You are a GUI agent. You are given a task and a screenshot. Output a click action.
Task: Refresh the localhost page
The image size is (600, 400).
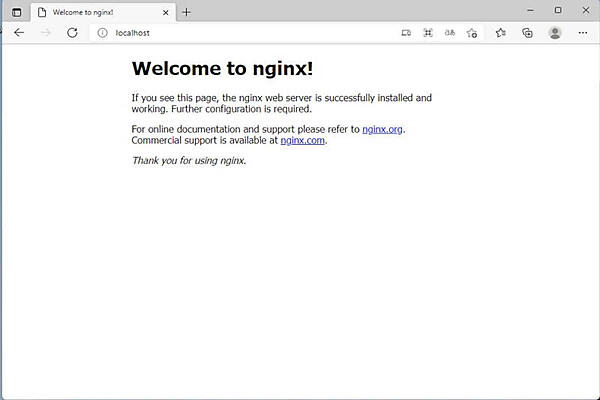click(72, 33)
